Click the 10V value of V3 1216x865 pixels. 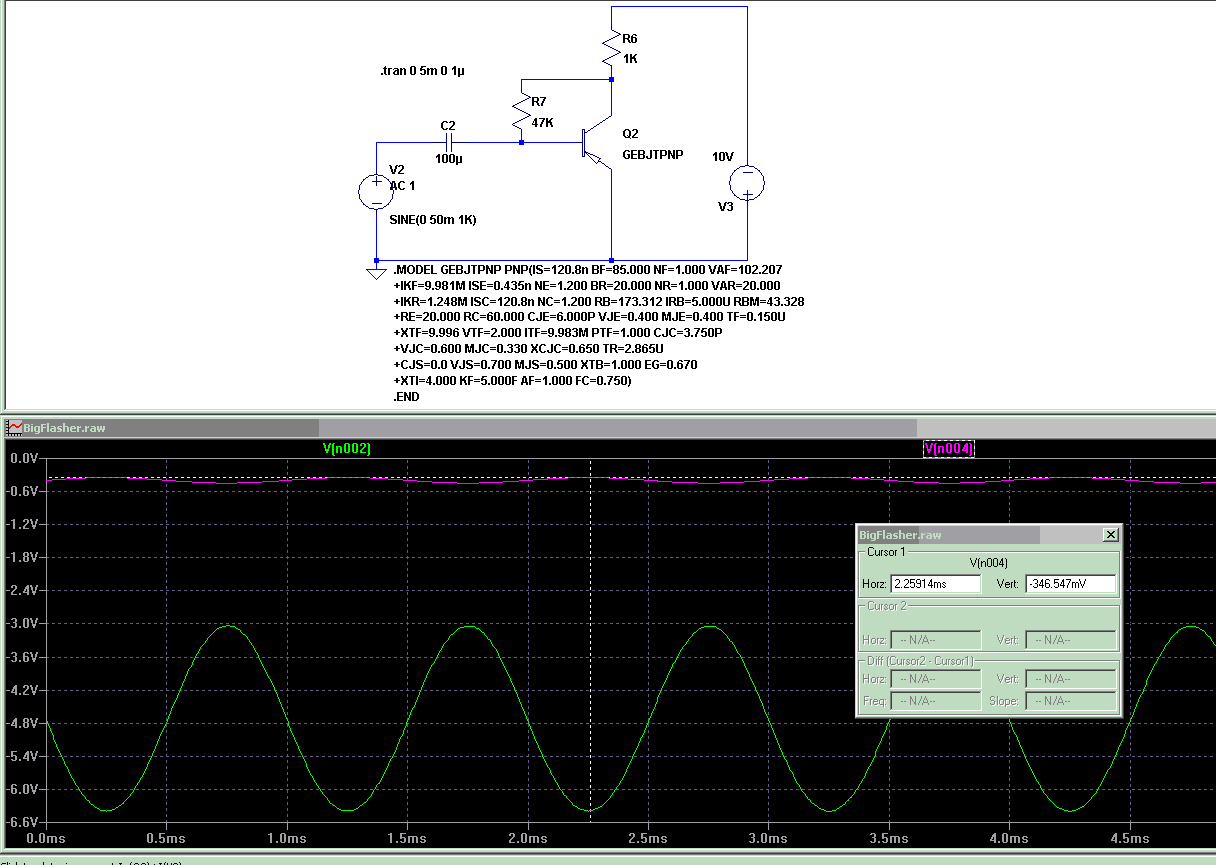coord(723,156)
